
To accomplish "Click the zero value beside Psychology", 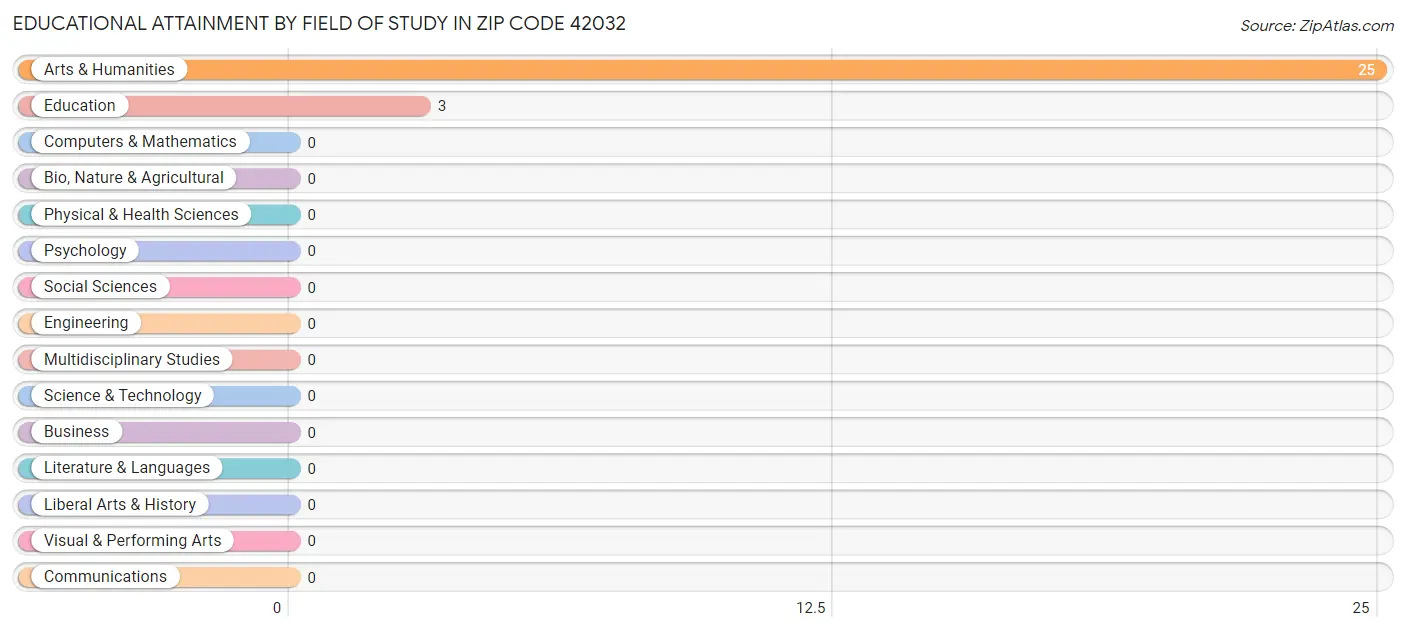I will [312, 251].
